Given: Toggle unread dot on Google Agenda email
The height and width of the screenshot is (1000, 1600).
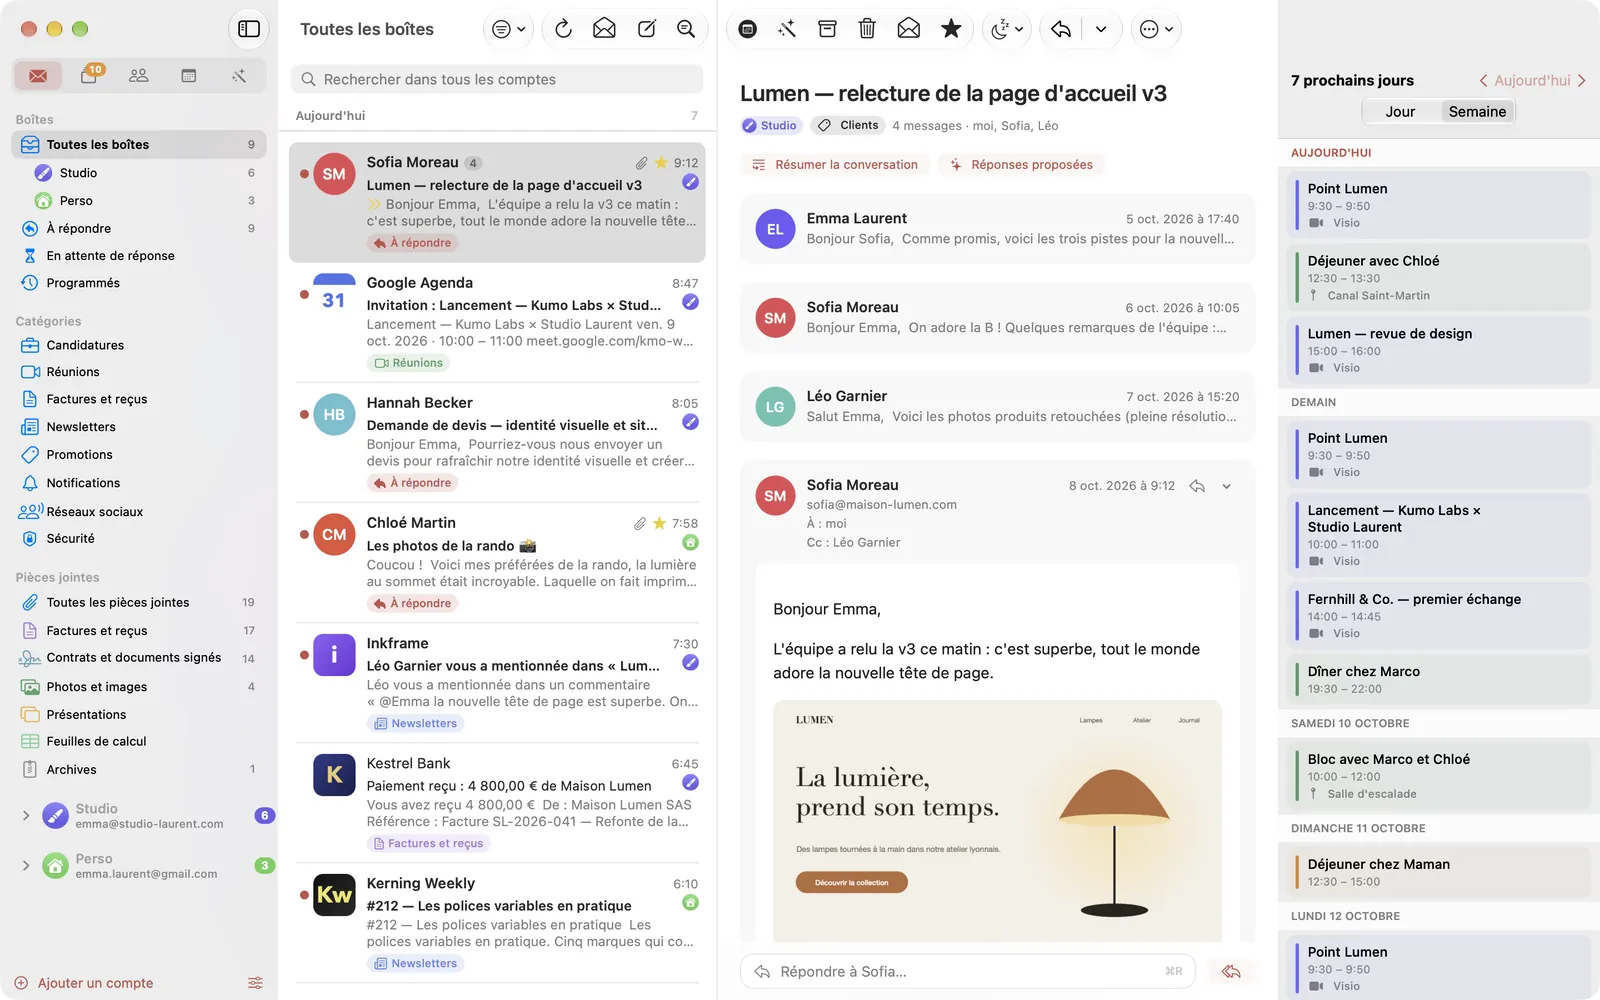Looking at the screenshot, I should [304, 294].
